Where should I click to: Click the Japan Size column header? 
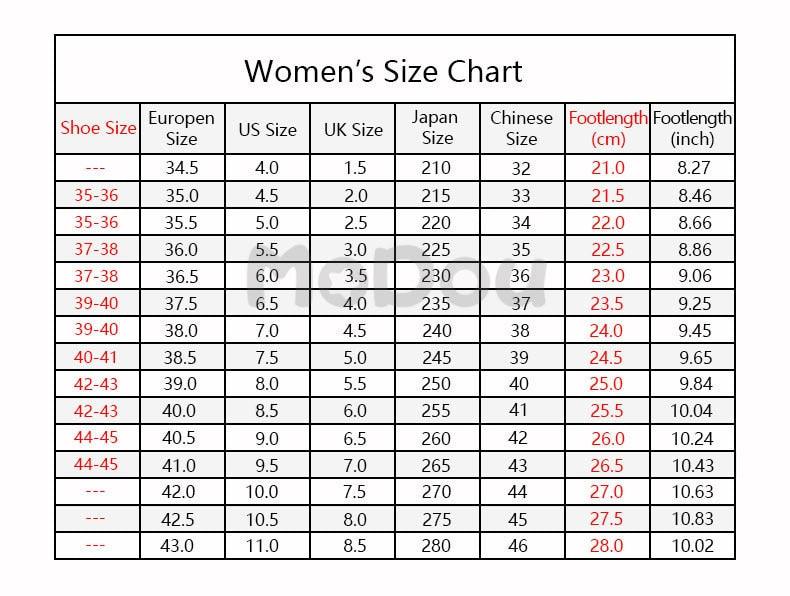[437, 128]
